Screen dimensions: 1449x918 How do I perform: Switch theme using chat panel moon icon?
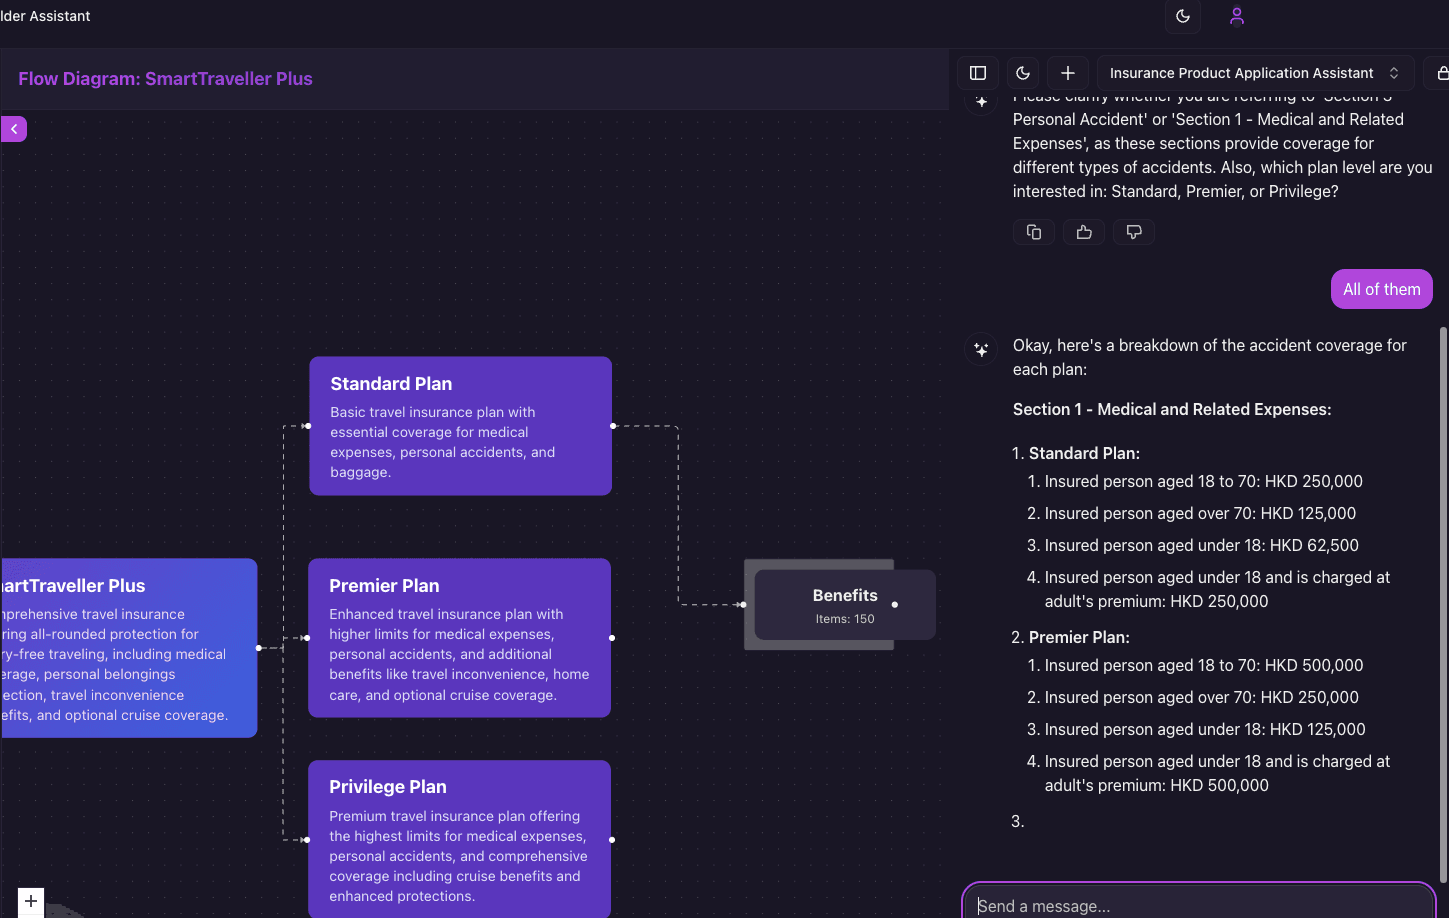point(1023,73)
